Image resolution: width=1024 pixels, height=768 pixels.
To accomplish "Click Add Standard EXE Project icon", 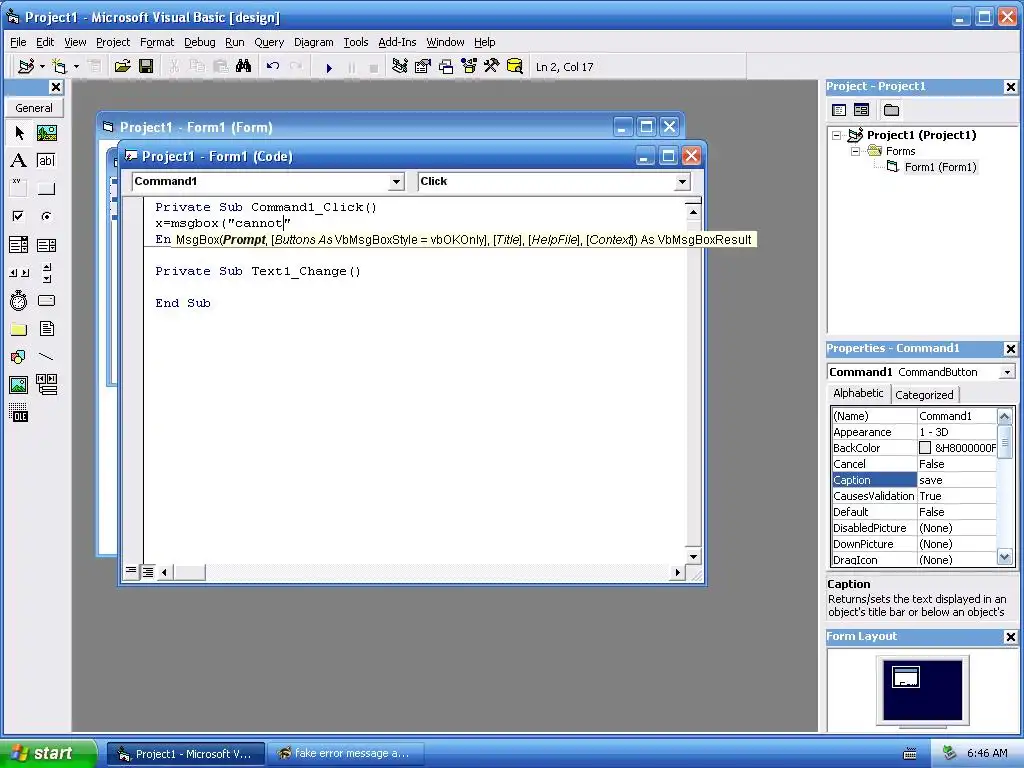I will pyautogui.click(x=25, y=66).
